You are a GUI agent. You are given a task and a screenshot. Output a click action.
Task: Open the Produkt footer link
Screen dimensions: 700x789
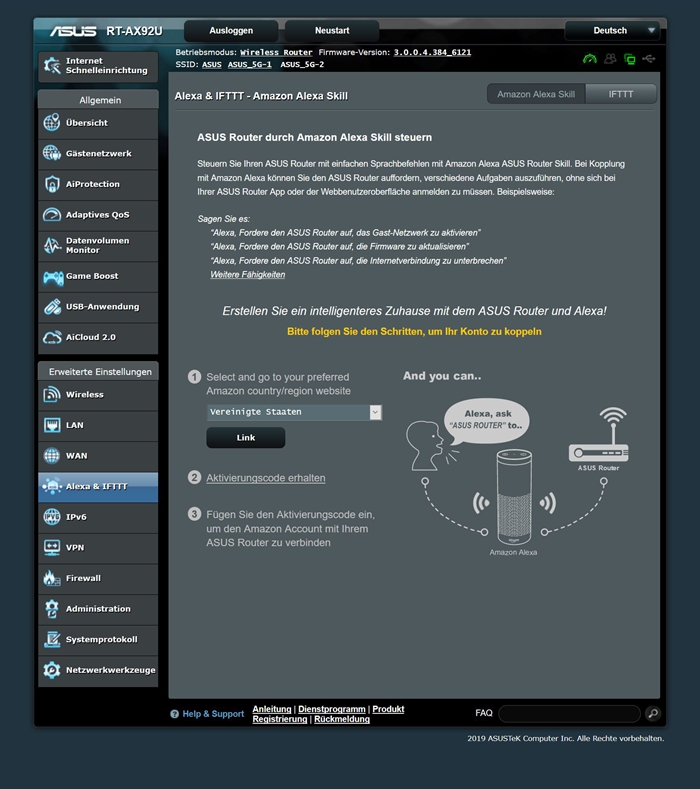point(388,709)
